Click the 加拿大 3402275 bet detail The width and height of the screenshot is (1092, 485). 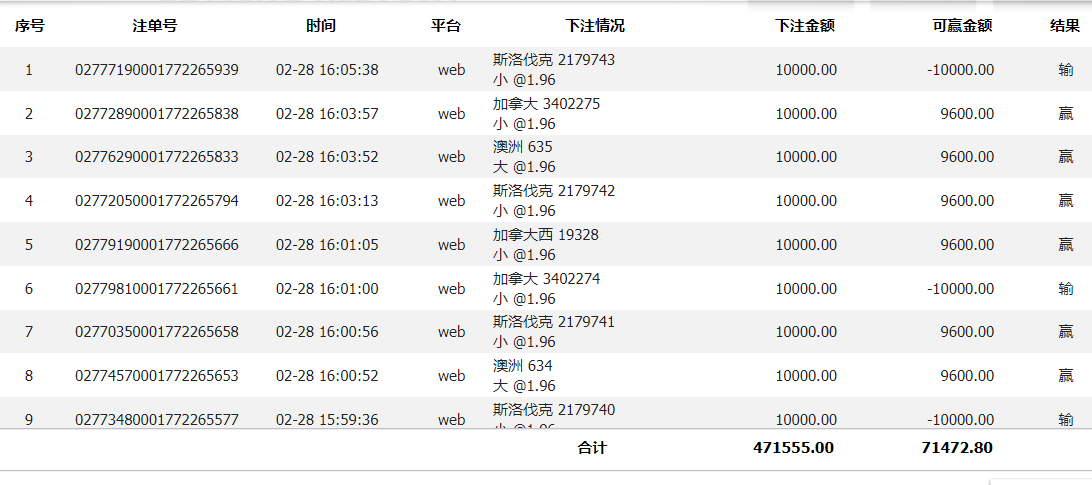point(546,104)
